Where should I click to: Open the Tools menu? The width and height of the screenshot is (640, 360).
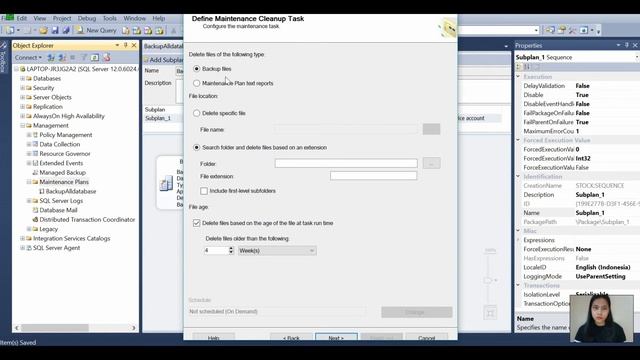pos(109,18)
